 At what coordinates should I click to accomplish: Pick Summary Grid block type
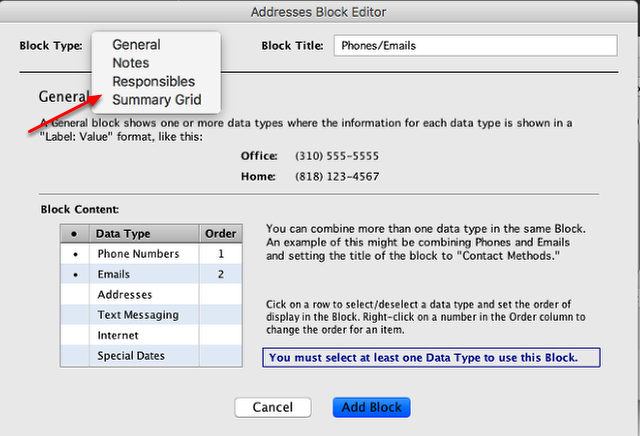point(156,100)
